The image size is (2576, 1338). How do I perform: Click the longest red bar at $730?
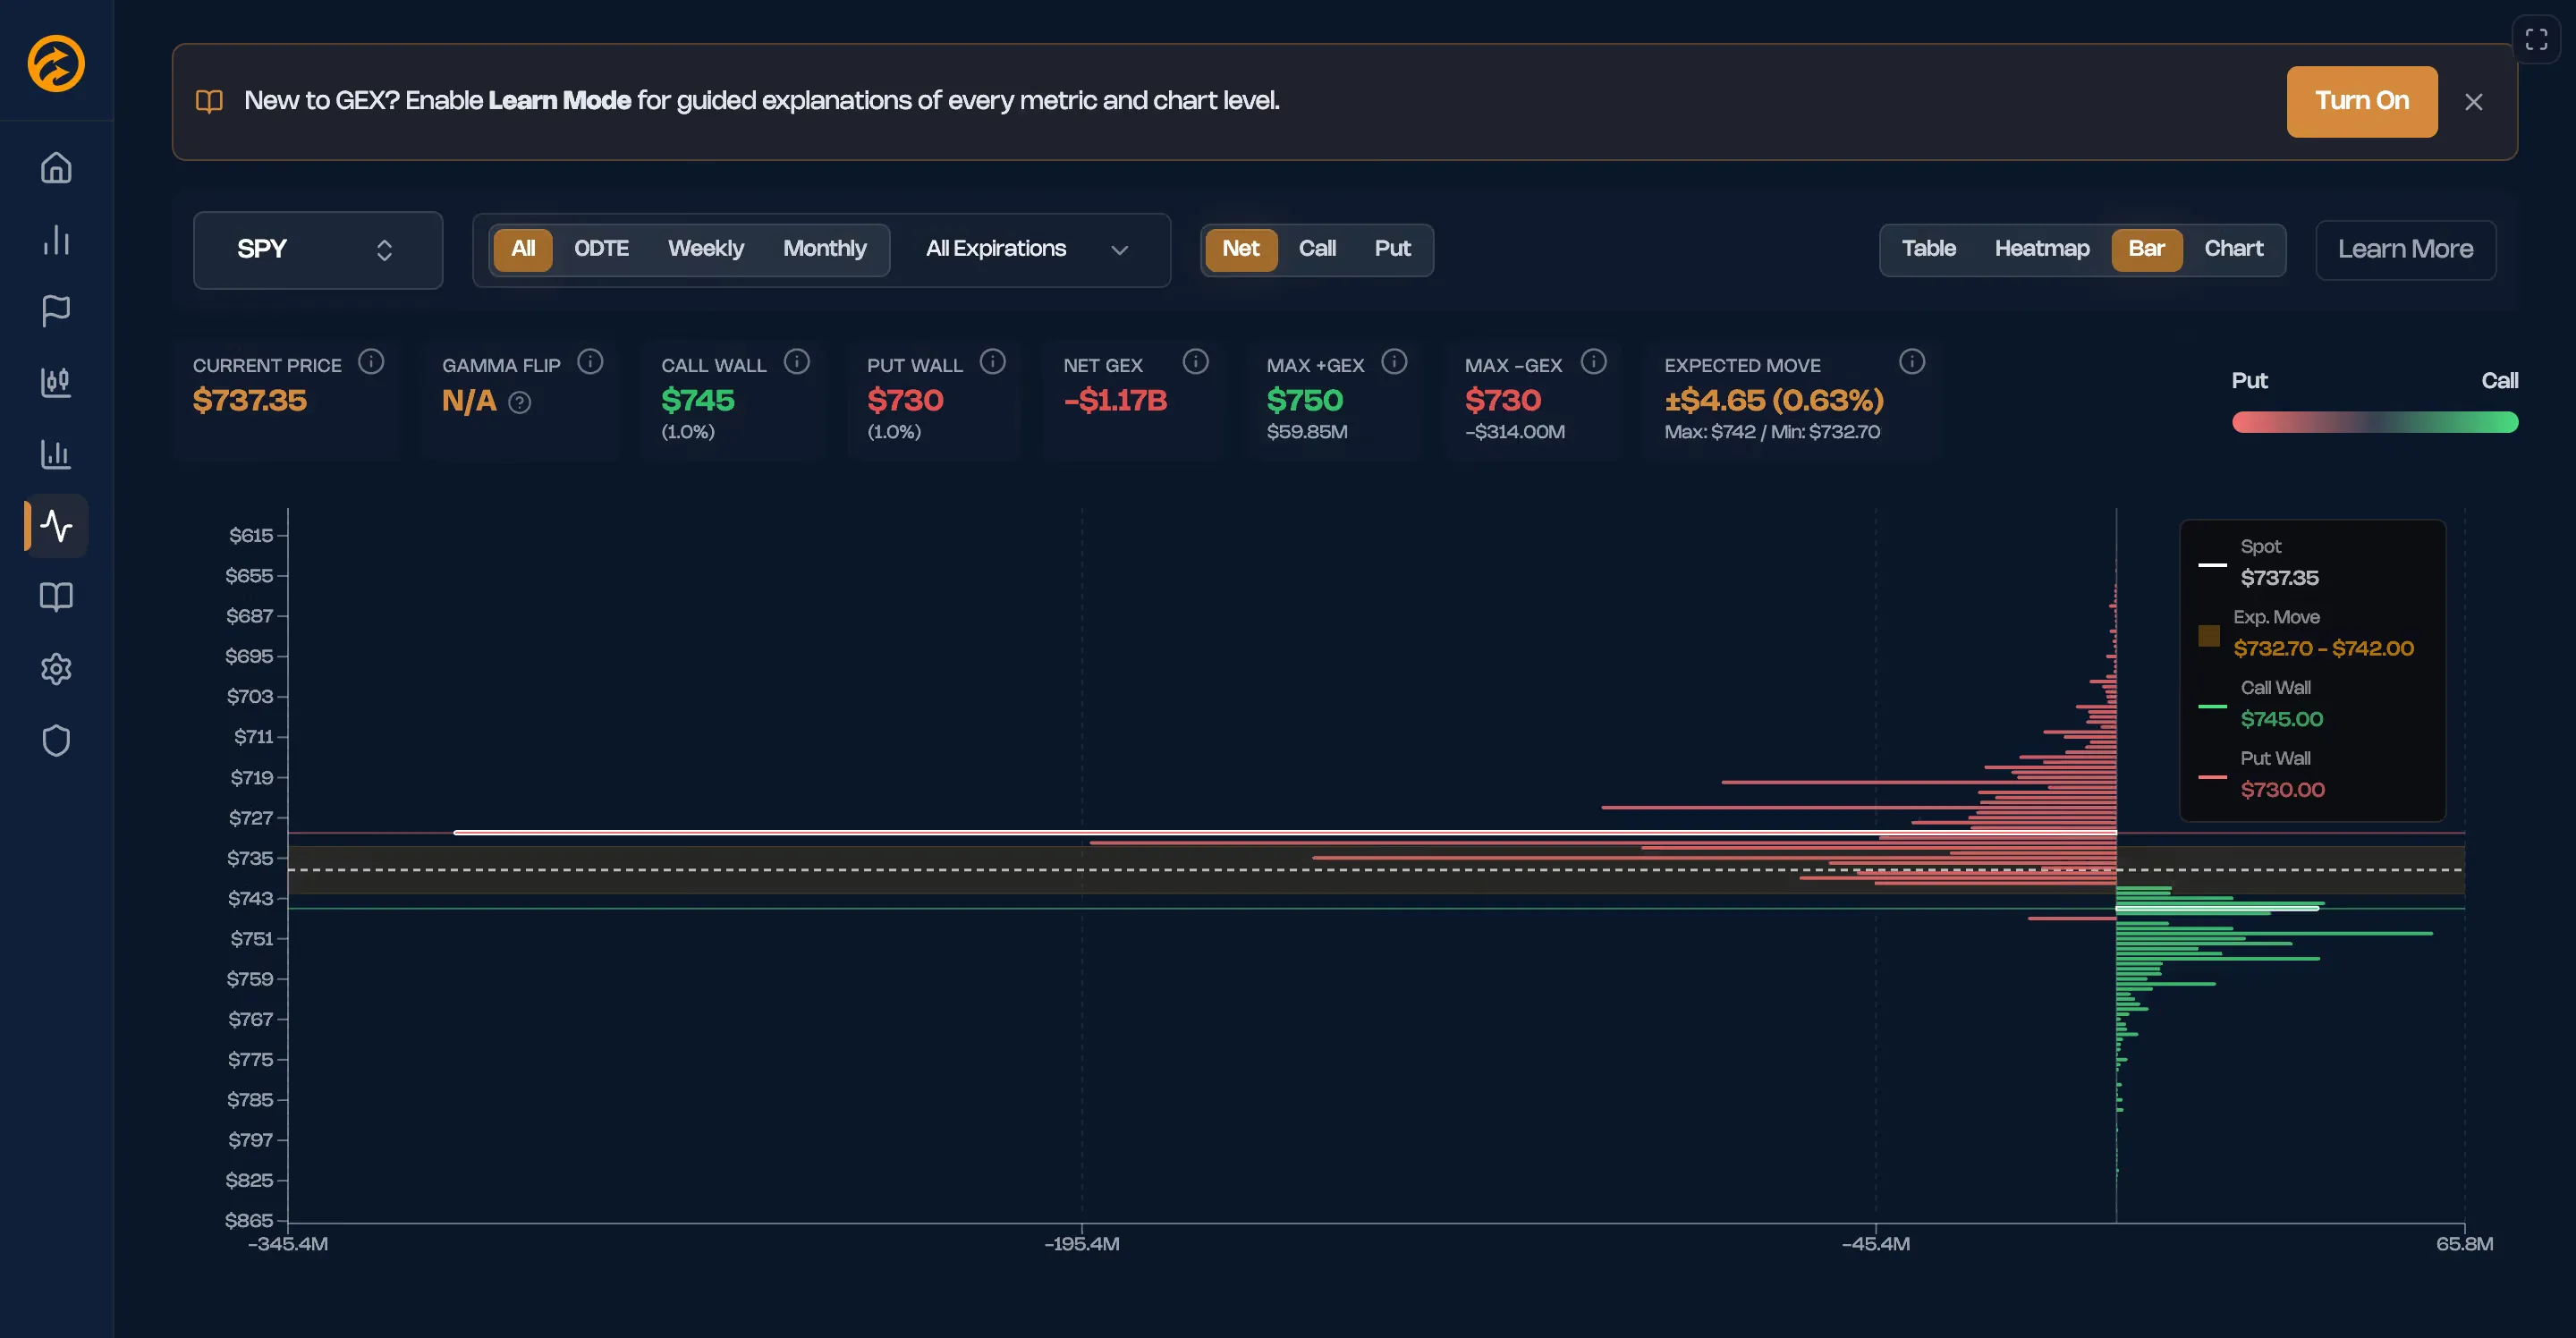(x=1285, y=832)
